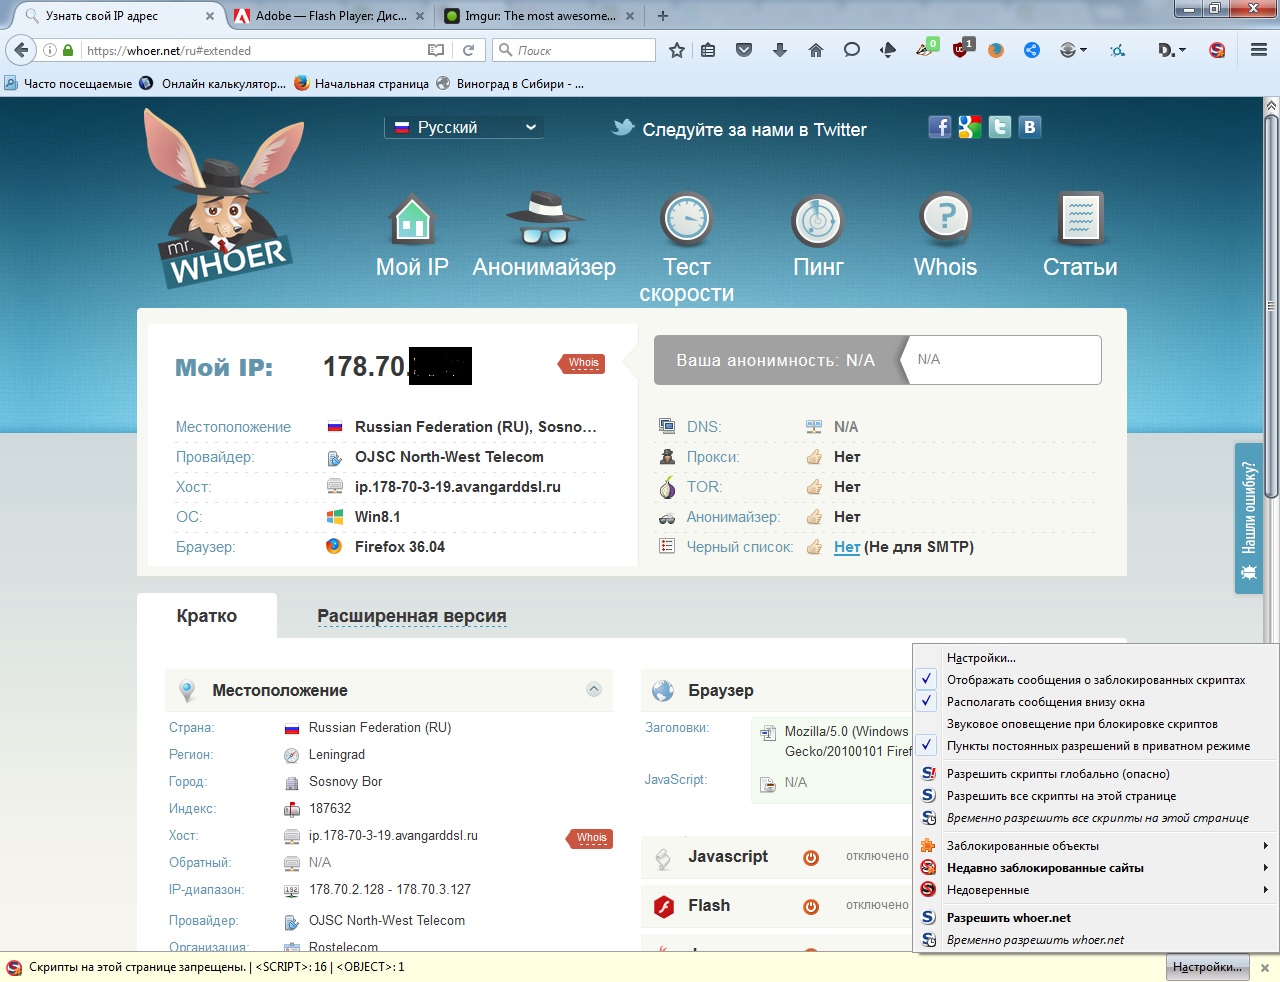The height and width of the screenshot is (982, 1280).
Task: Click the mr. WHOER rabbit logo
Action: 225,198
